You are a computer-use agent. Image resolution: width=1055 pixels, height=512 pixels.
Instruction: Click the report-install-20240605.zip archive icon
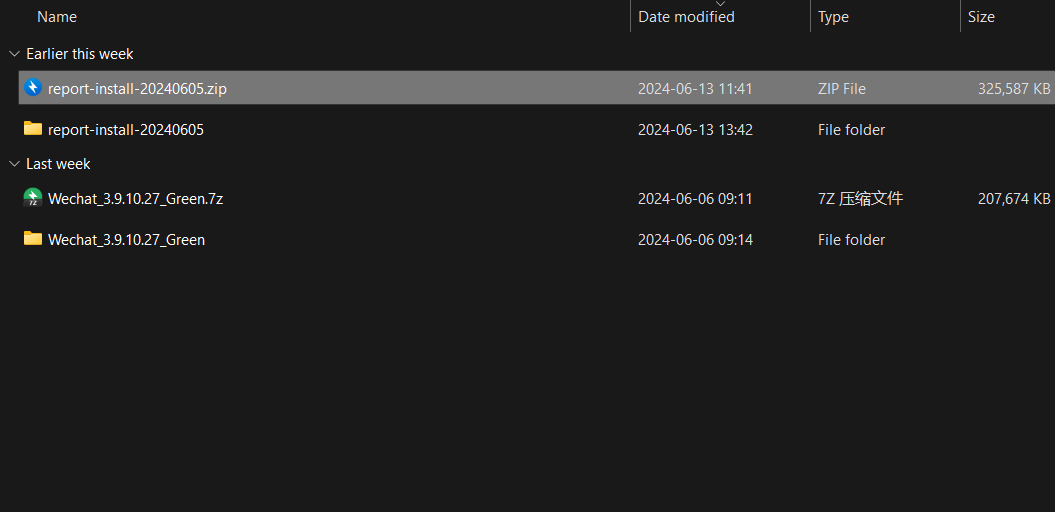tap(33, 88)
